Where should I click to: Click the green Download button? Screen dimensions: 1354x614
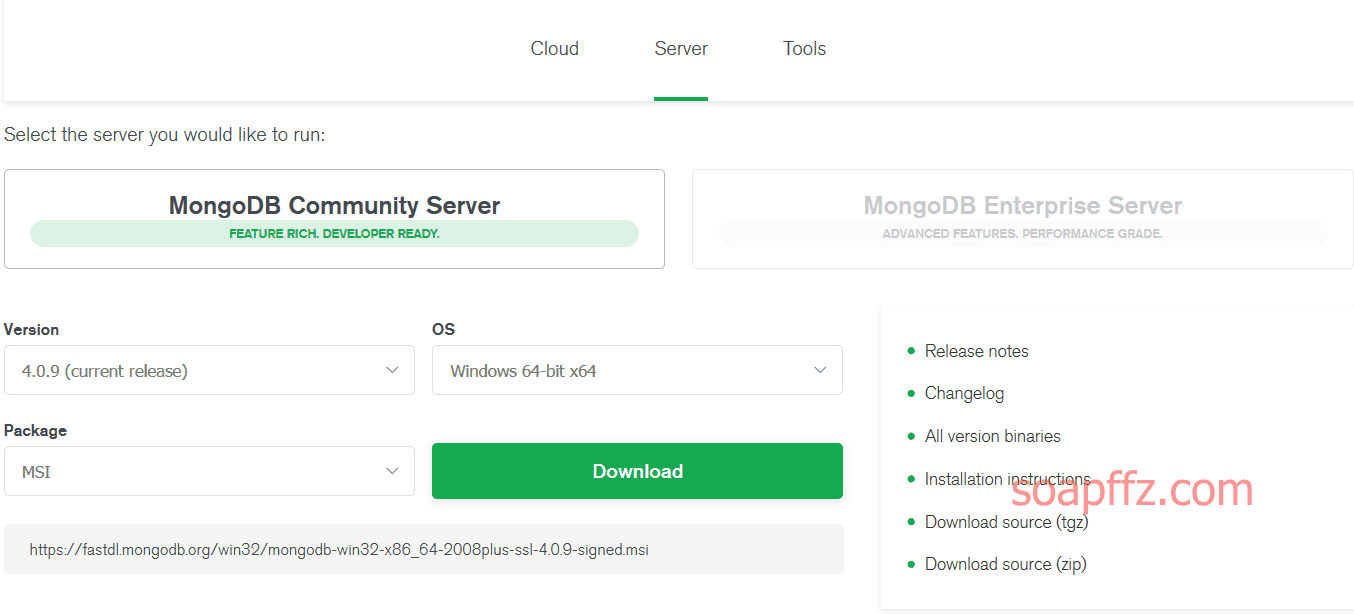pos(637,471)
